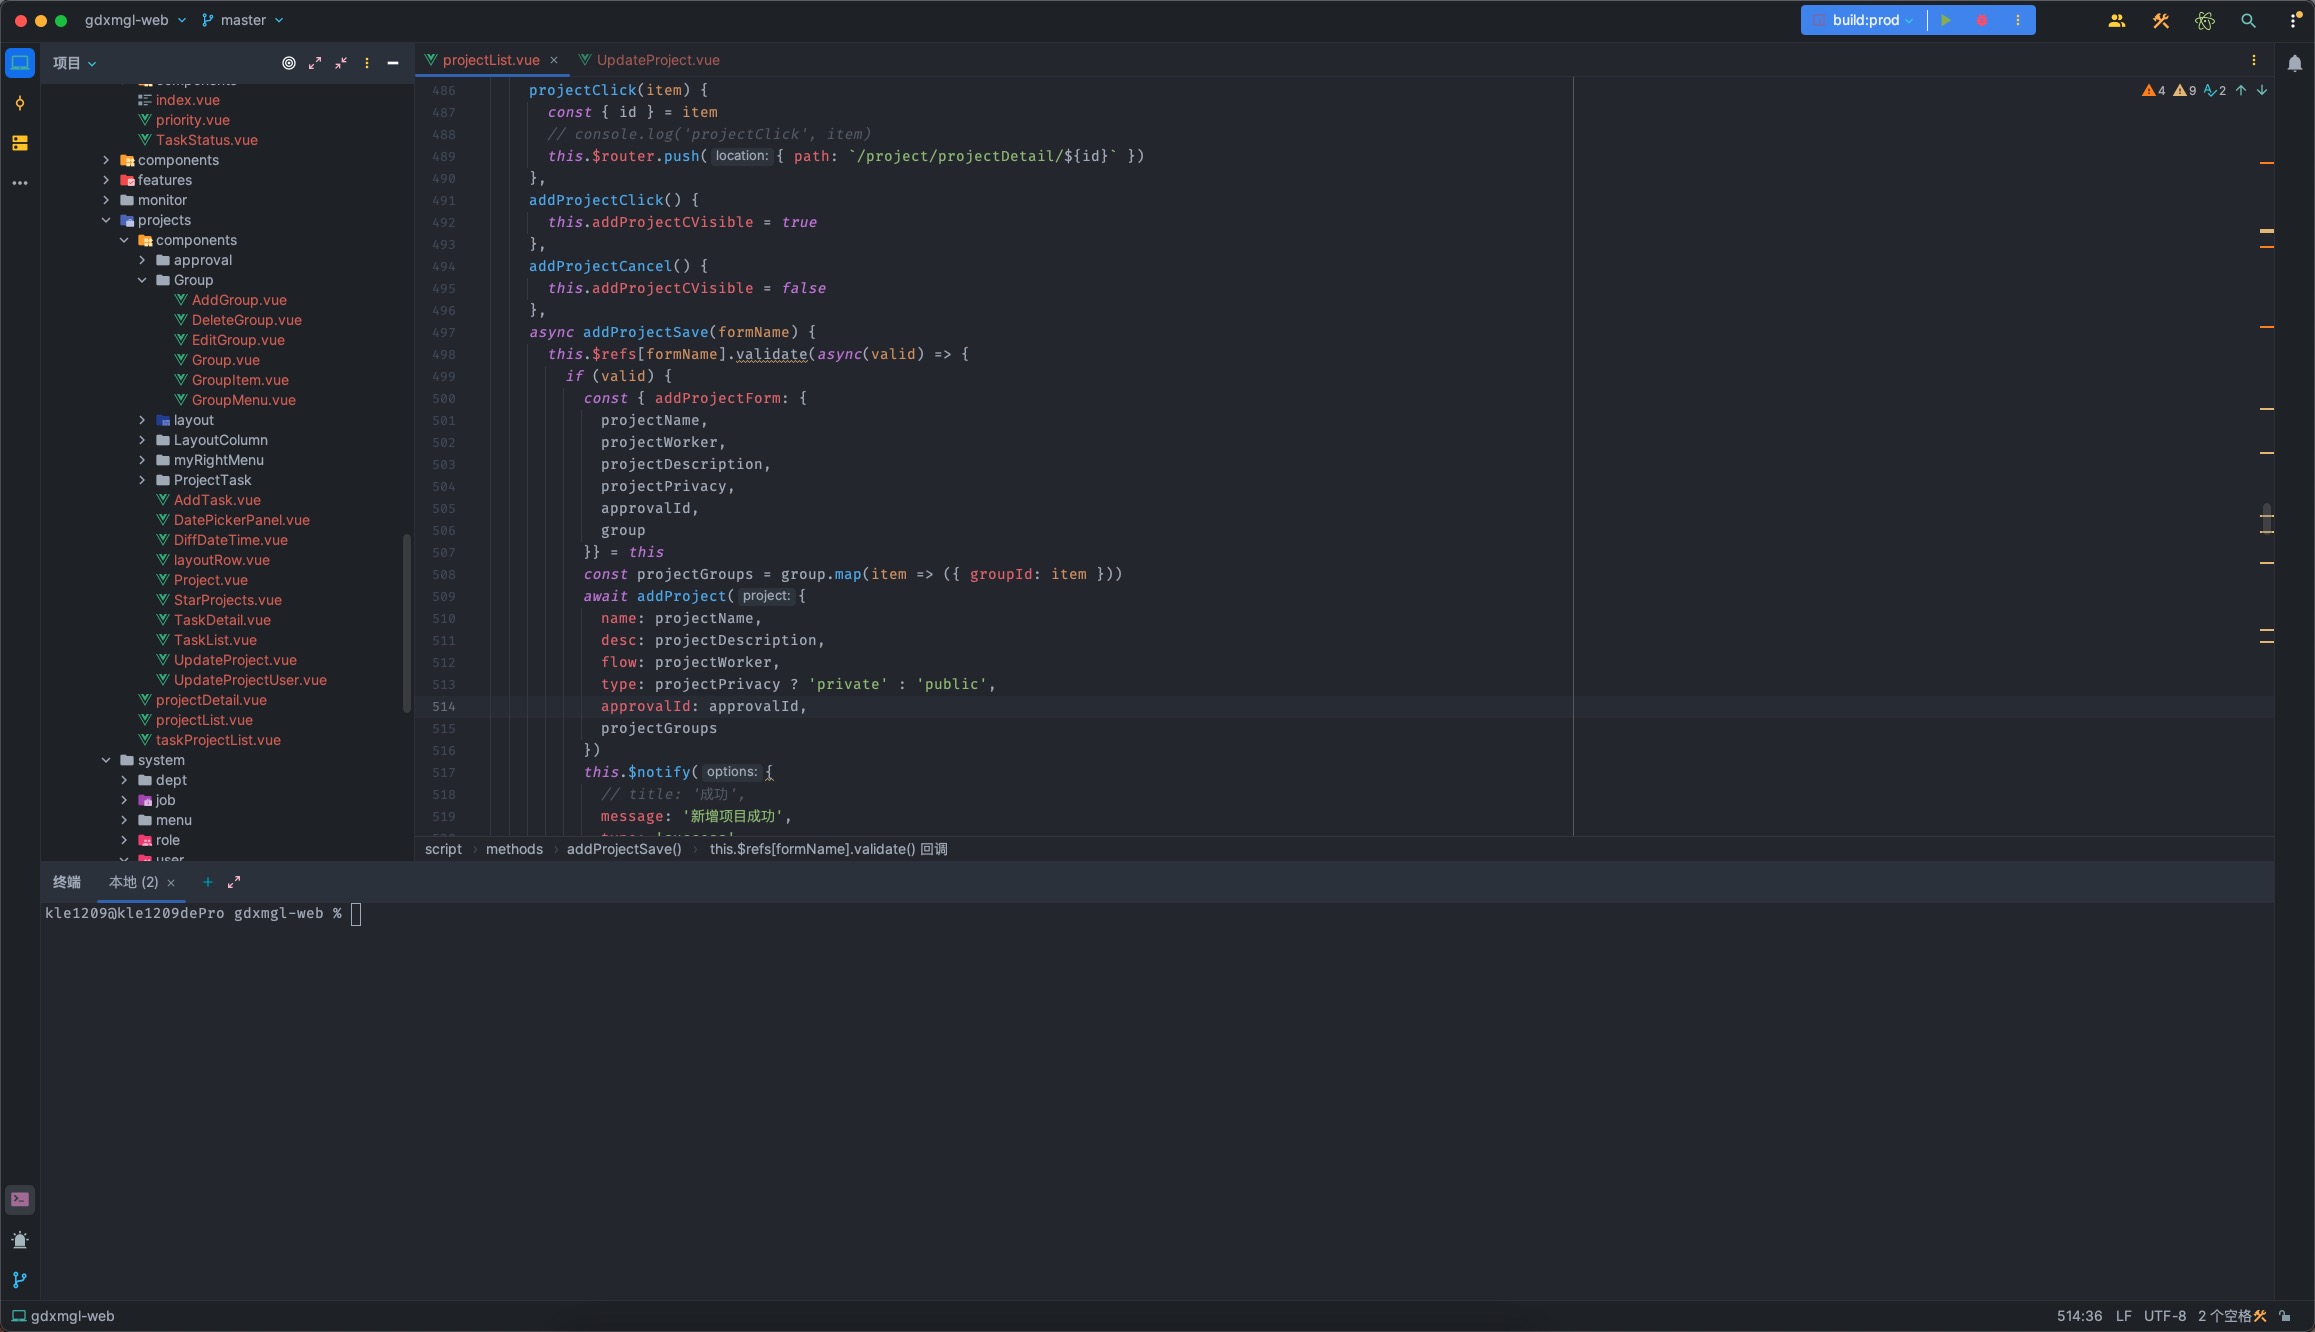
Task: Close the 本地 (2) terminal tab
Action: click(171, 883)
